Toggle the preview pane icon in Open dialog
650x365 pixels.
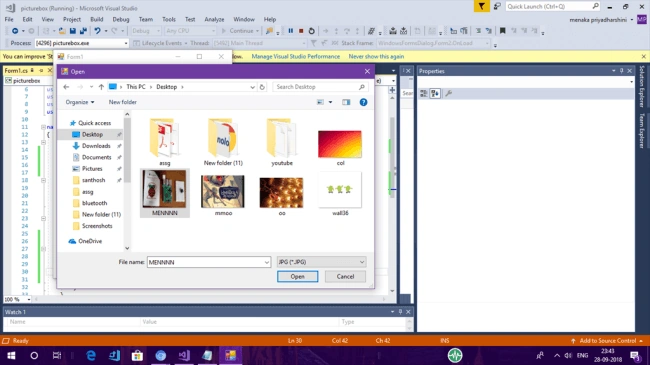click(x=346, y=102)
